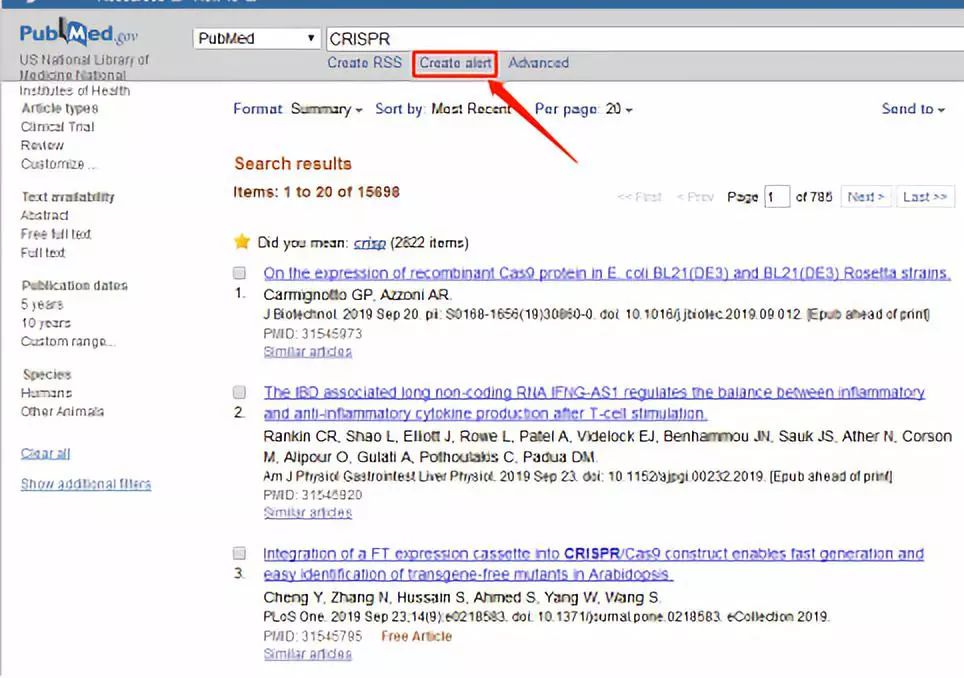Screen dimensions: 964x678
Task: Open the Sort by Most Recent dropdown
Action: point(447,109)
